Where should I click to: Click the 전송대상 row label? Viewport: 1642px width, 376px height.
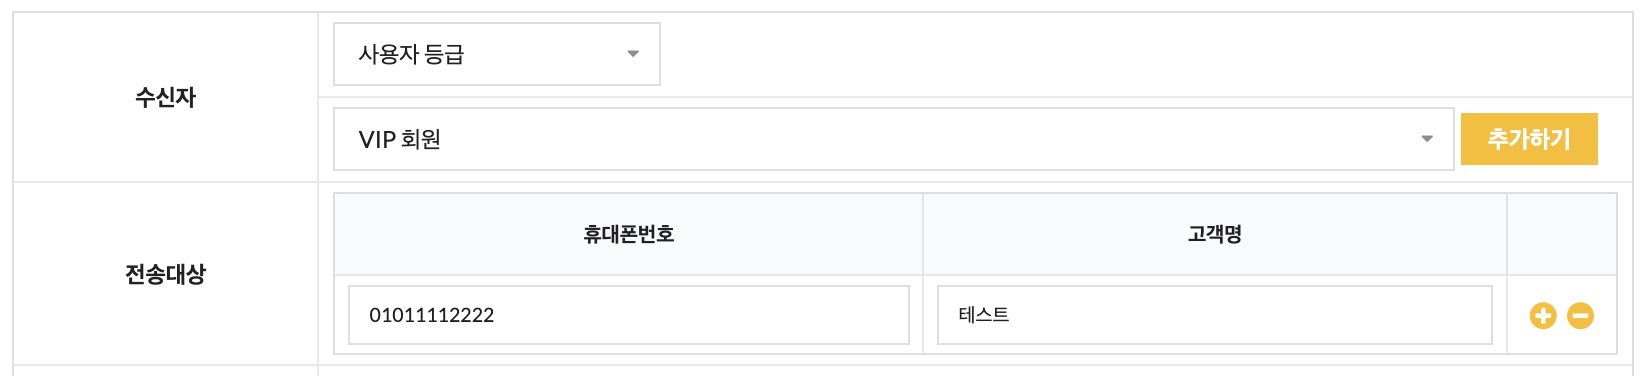click(166, 274)
